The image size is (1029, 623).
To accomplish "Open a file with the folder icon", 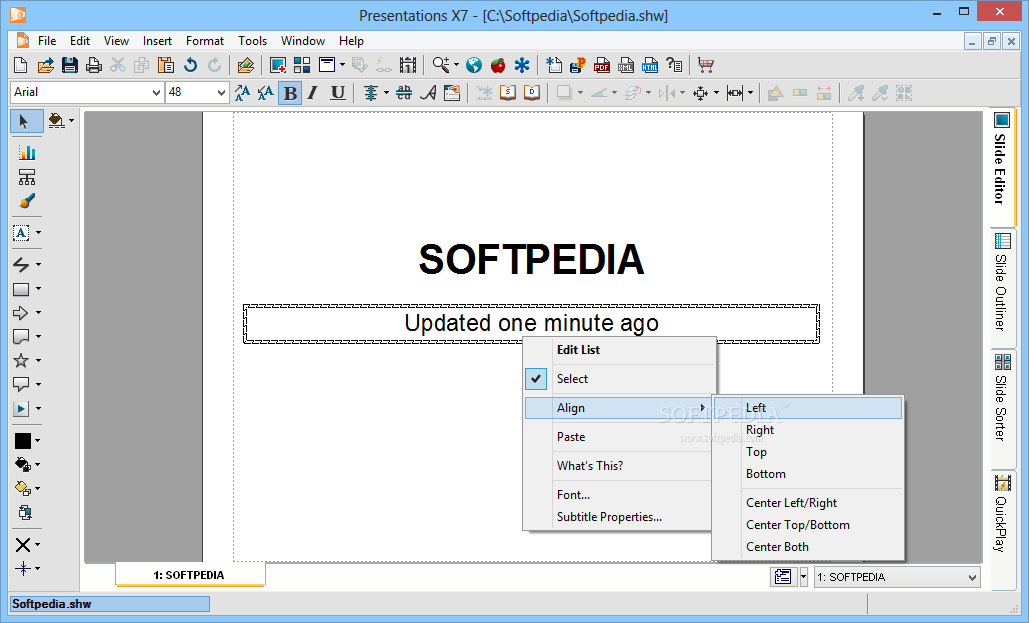I will [45, 65].
